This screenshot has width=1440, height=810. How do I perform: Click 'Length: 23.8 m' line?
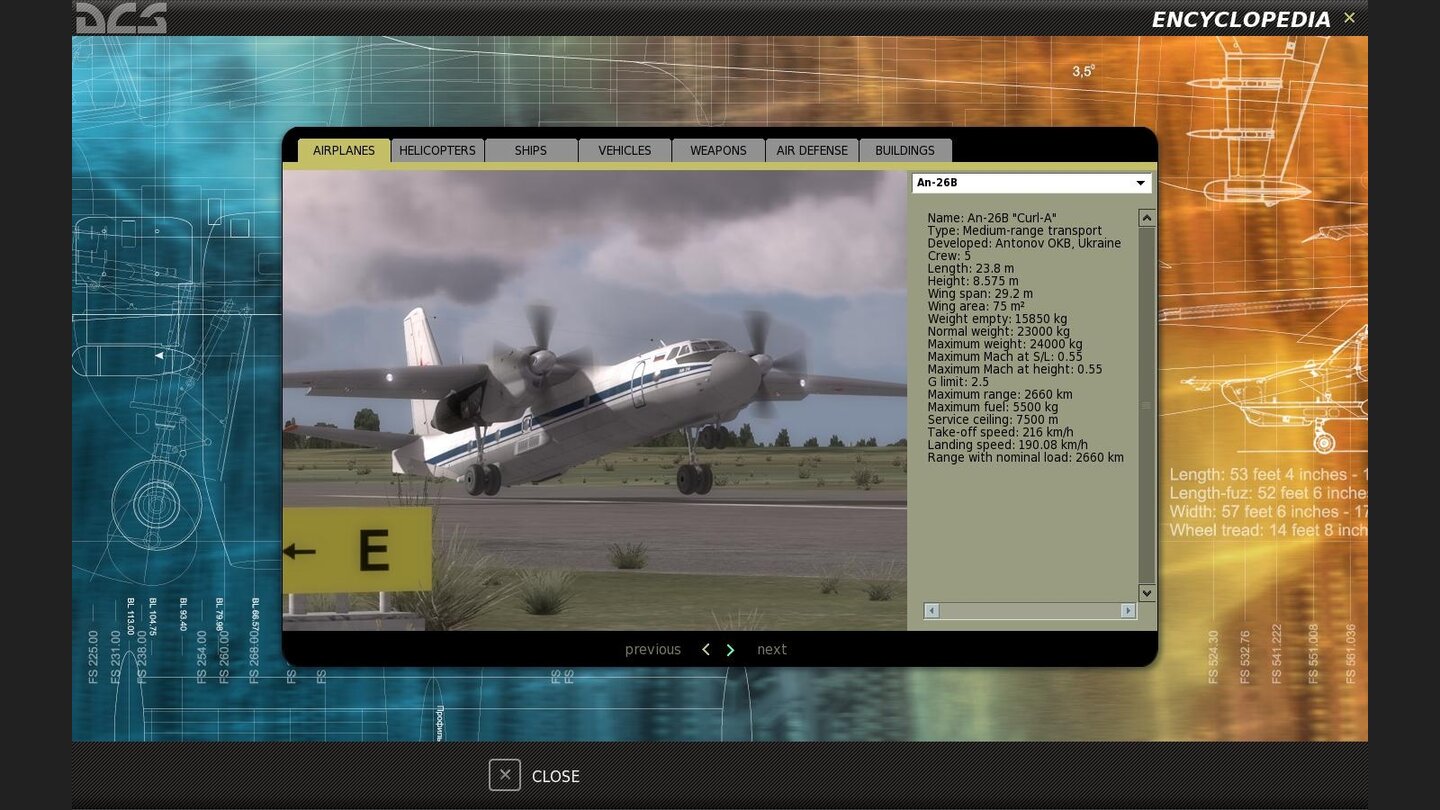pyautogui.click(x=970, y=269)
